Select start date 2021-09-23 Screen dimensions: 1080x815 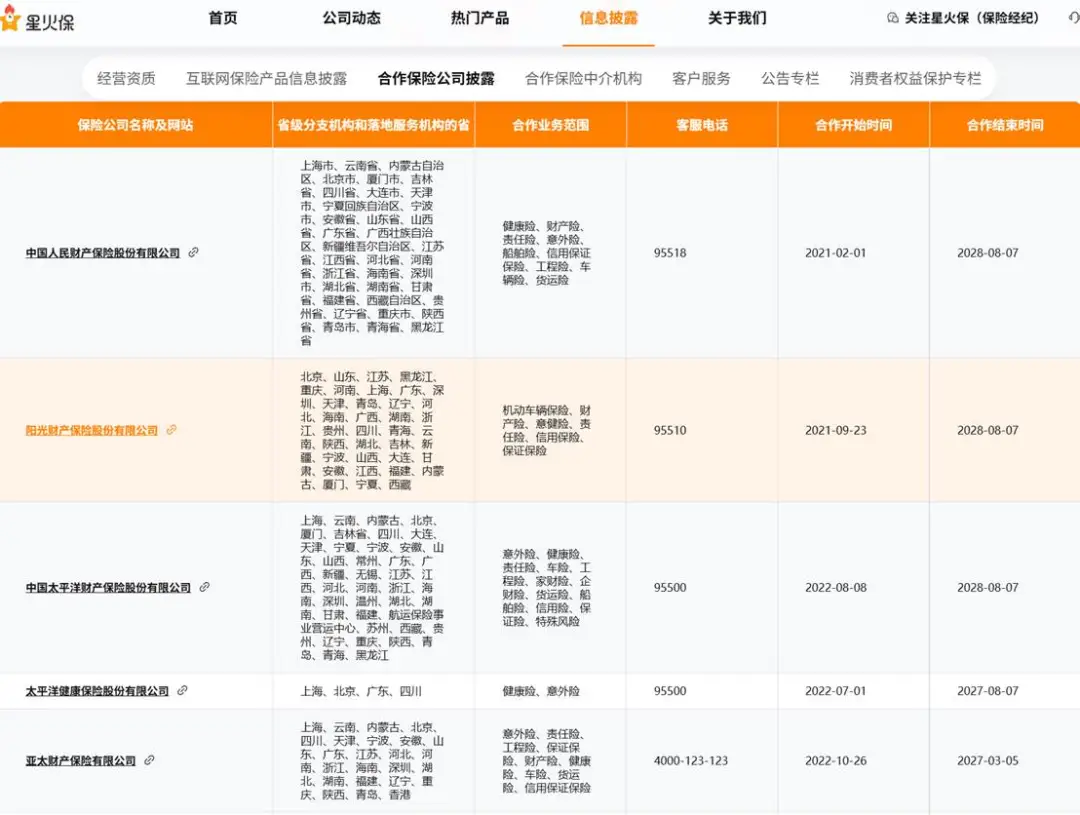(835, 430)
